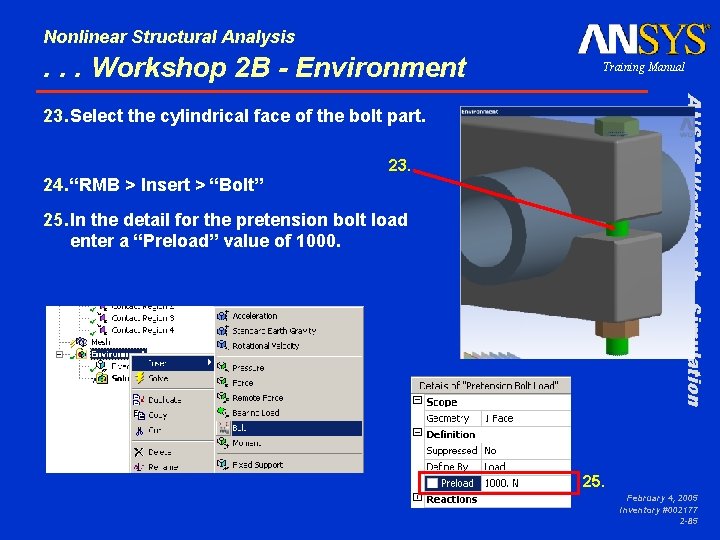This screenshot has width=720, height=540.
Task: Open the Define By Load dropdown
Action: [526, 466]
